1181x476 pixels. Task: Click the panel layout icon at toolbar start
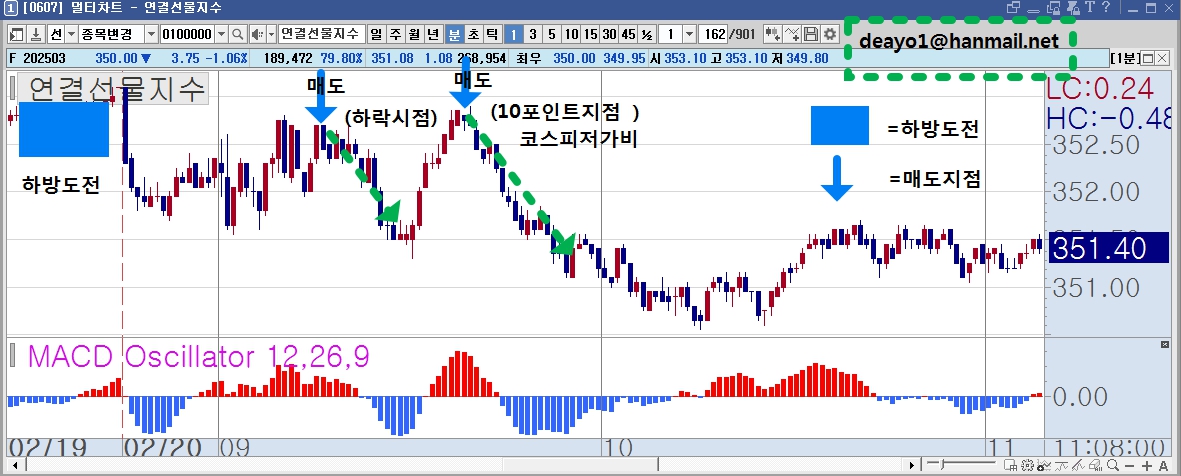point(17,34)
